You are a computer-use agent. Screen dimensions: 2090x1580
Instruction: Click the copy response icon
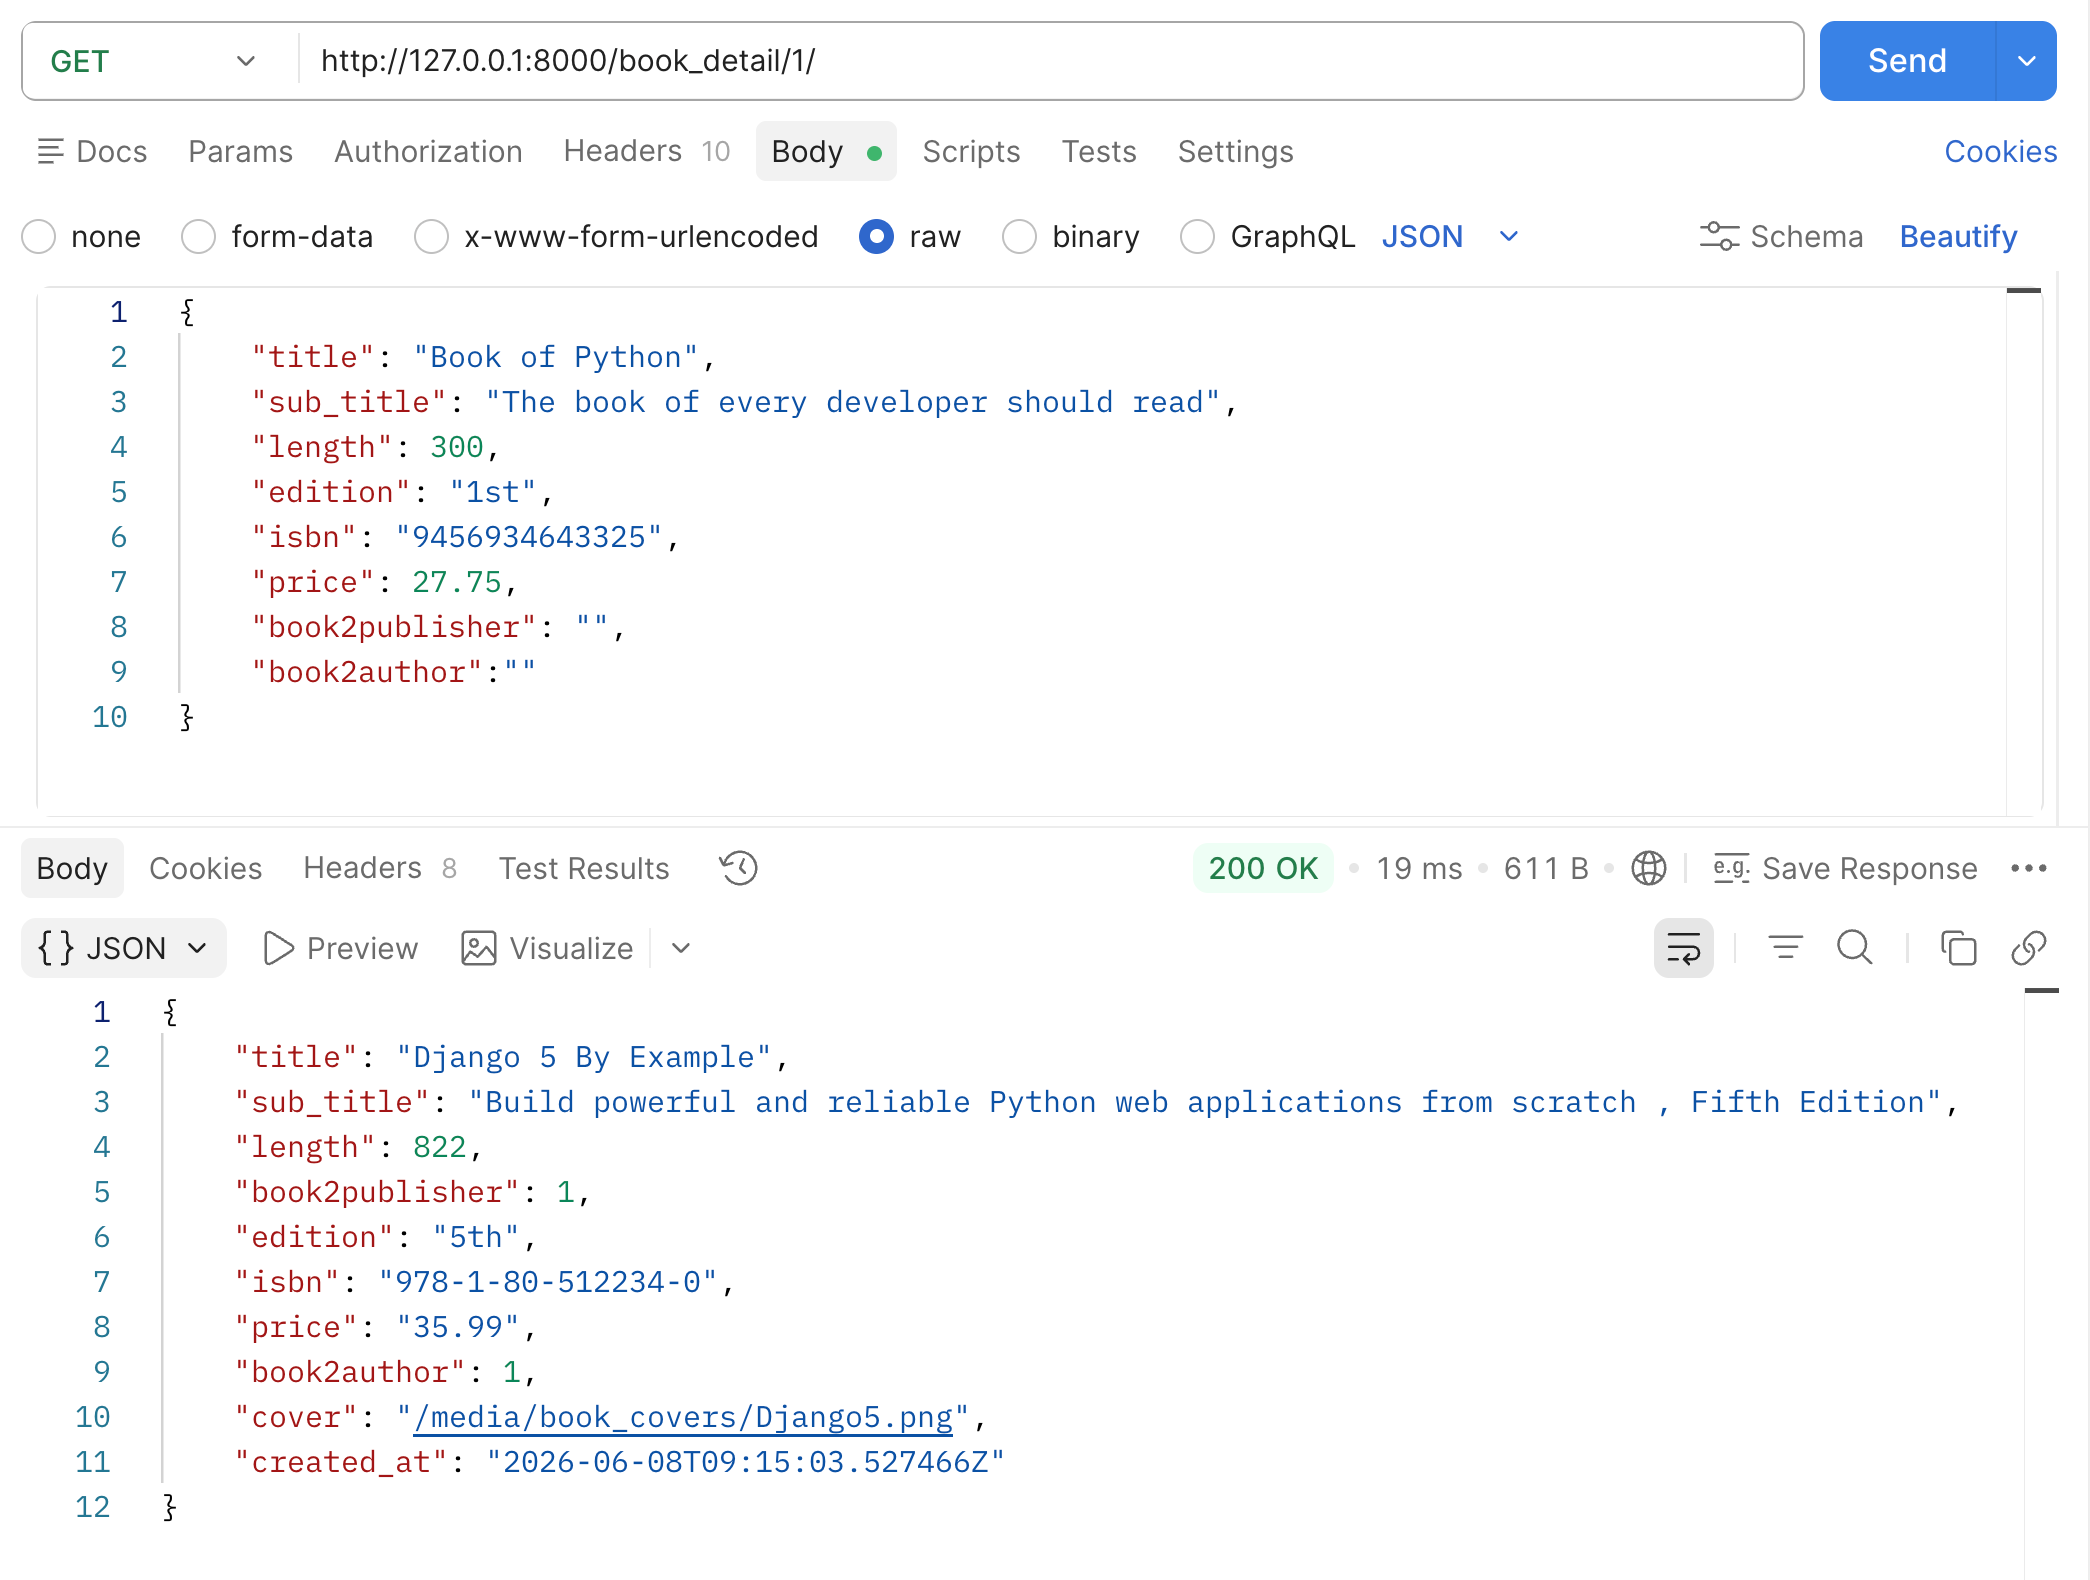coord(1959,947)
